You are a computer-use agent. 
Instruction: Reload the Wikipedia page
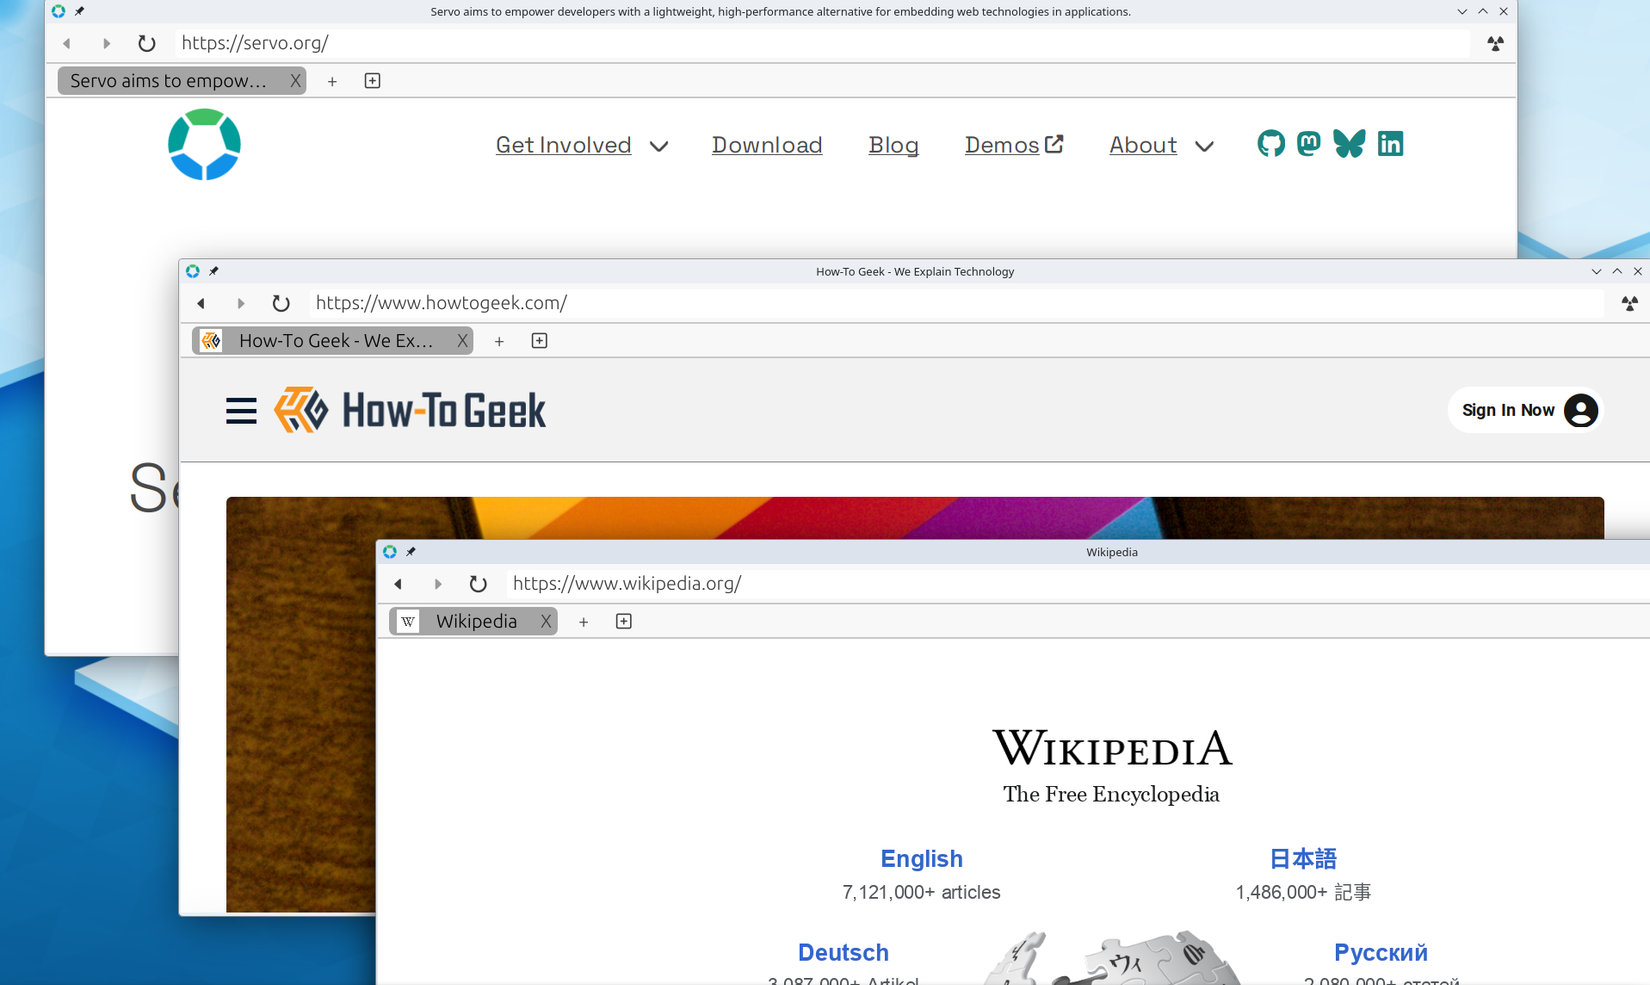click(x=478, y=584)
